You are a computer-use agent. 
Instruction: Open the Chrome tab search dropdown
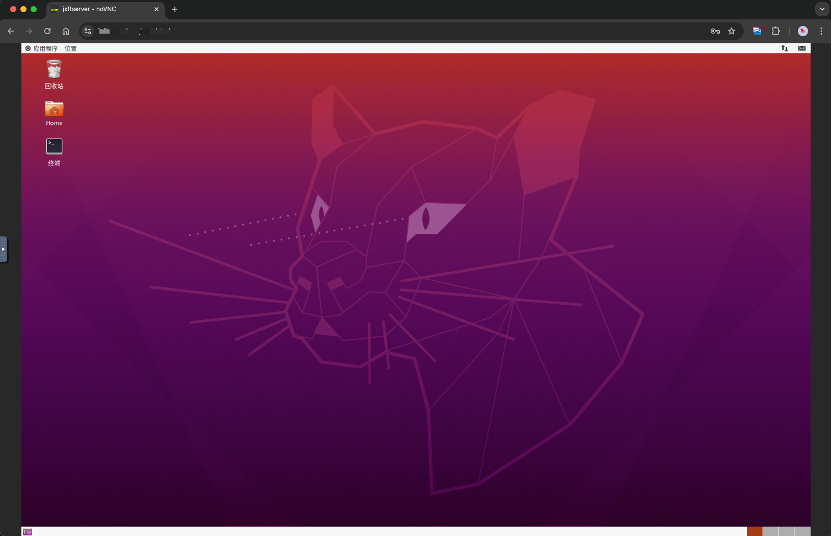pos(821,9)
